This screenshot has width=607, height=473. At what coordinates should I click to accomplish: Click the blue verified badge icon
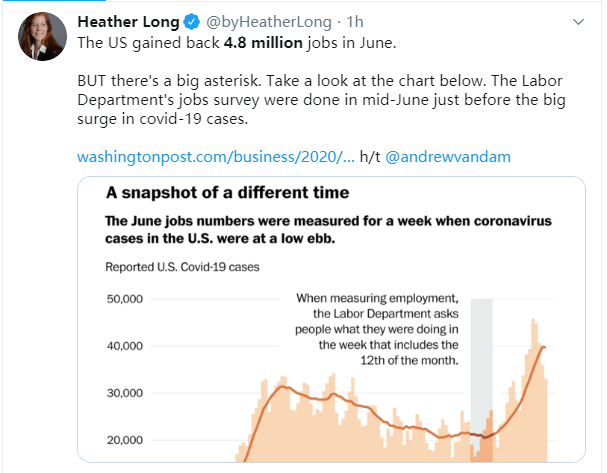191,22
